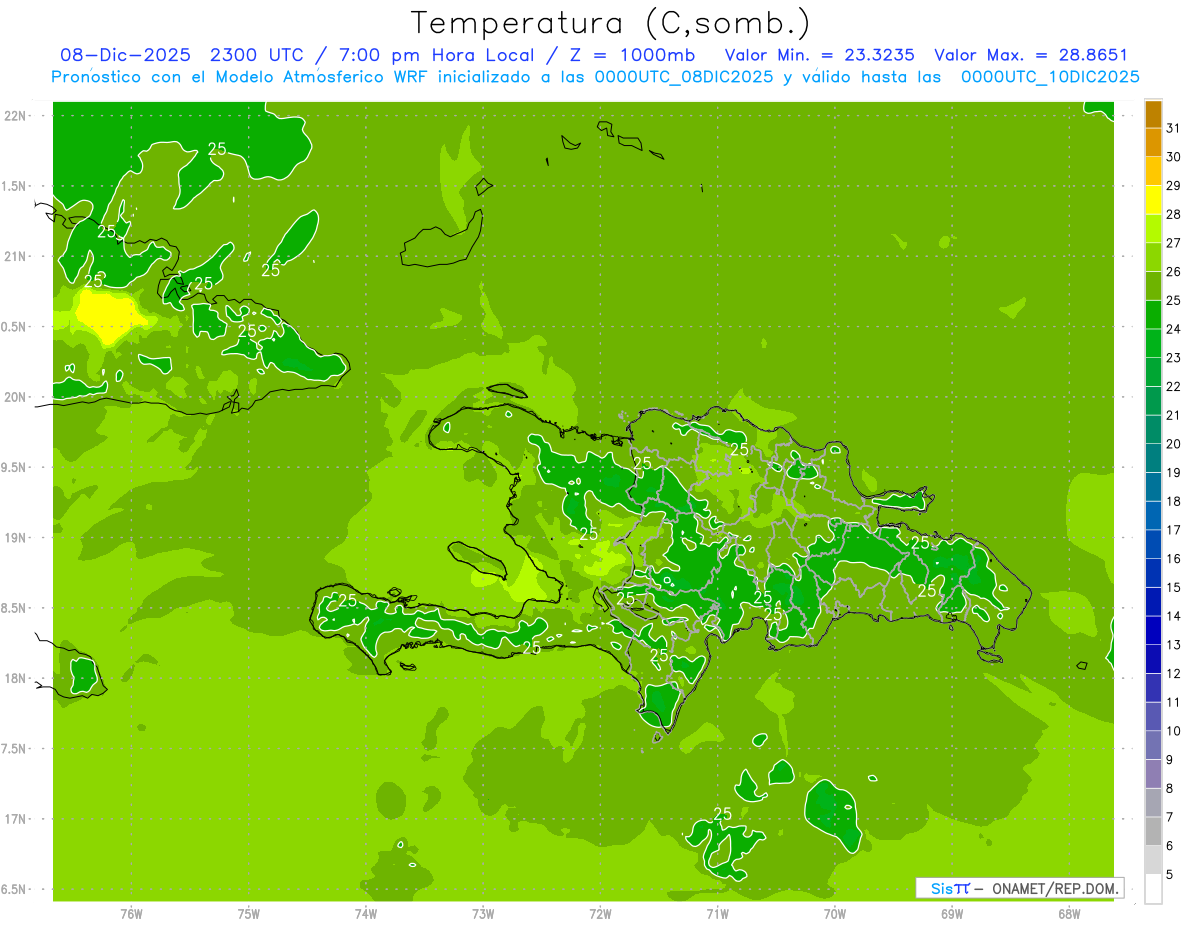
Task: Click the yellow legend swatch between 28 and 29
Action: coord(1153,201)
